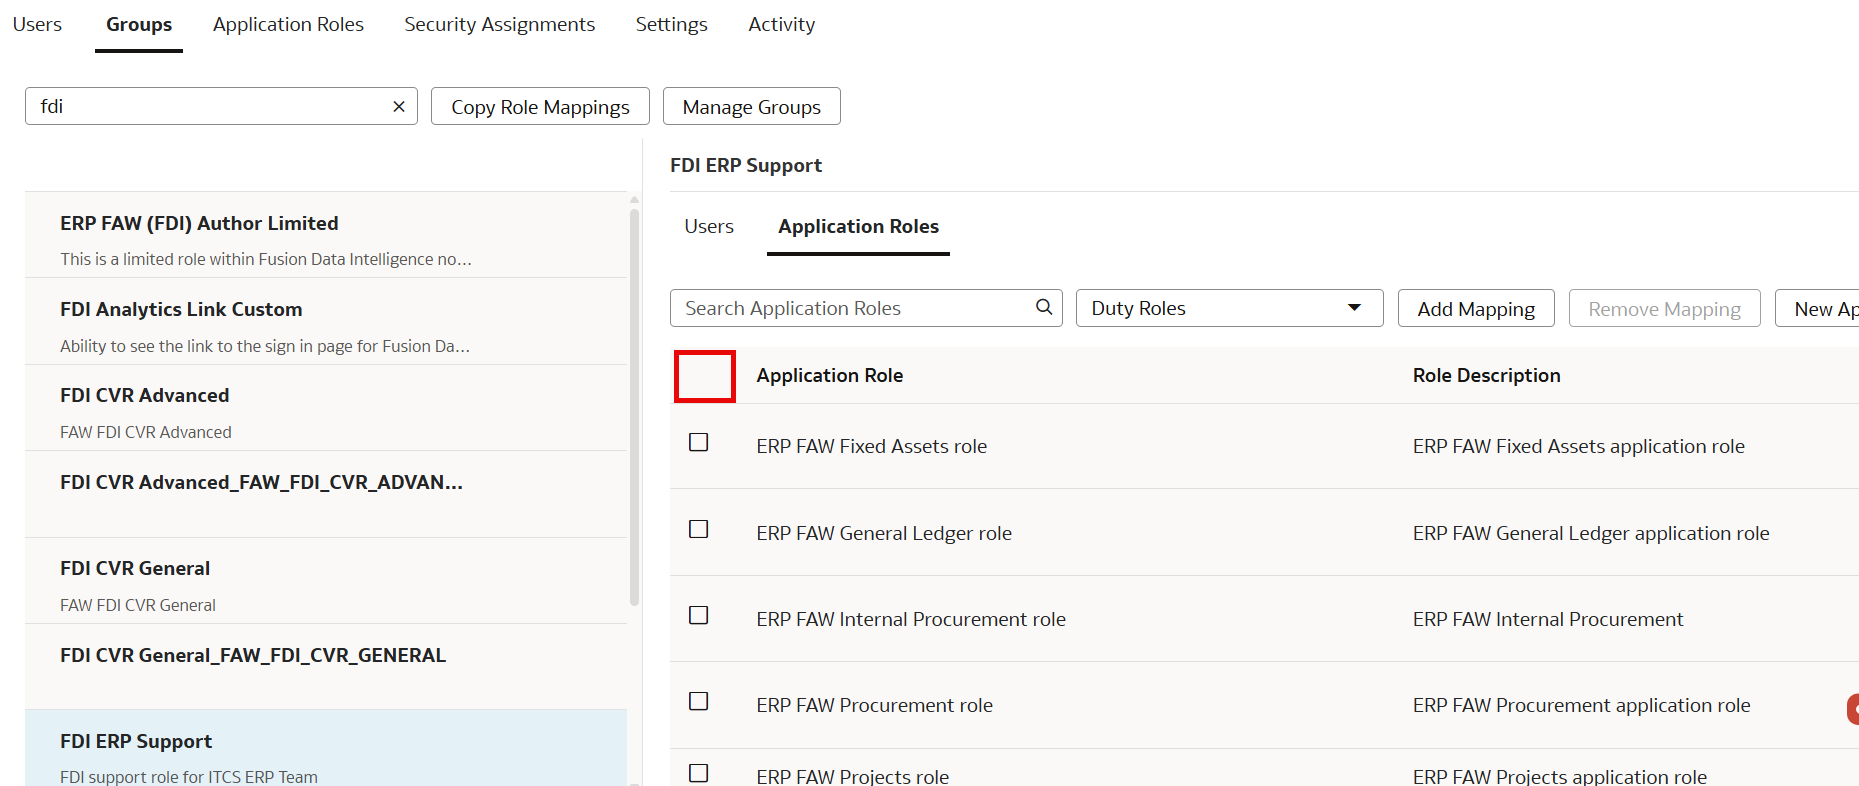This screenshot has width=1859, height=786.
Task: Switch to Users sub-tab under FDI ERP Support
Action: 709,226
